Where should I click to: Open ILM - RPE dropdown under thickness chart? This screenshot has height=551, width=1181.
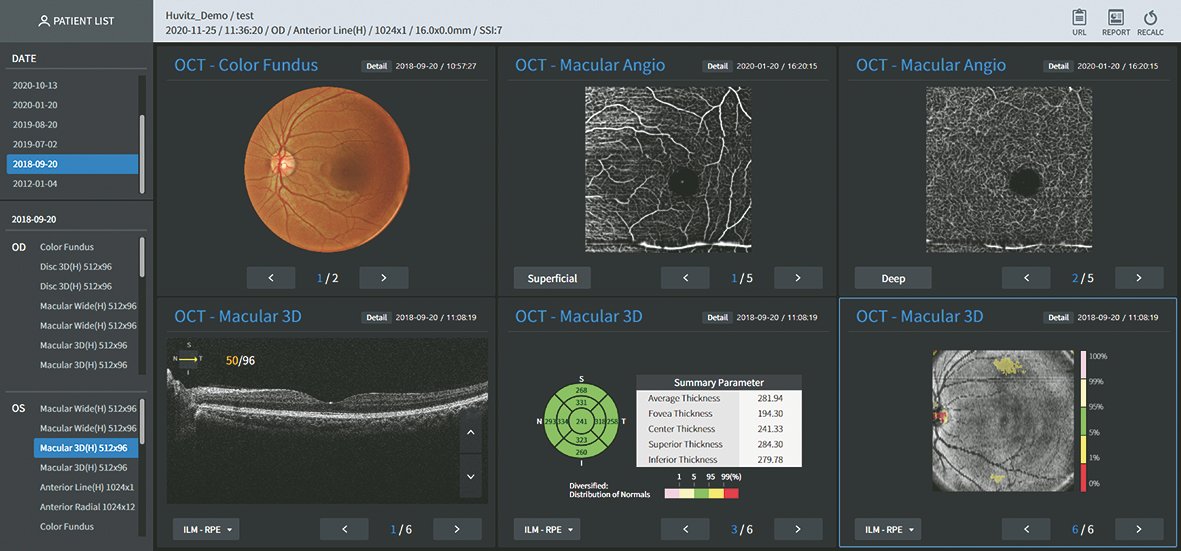[547, 529]
